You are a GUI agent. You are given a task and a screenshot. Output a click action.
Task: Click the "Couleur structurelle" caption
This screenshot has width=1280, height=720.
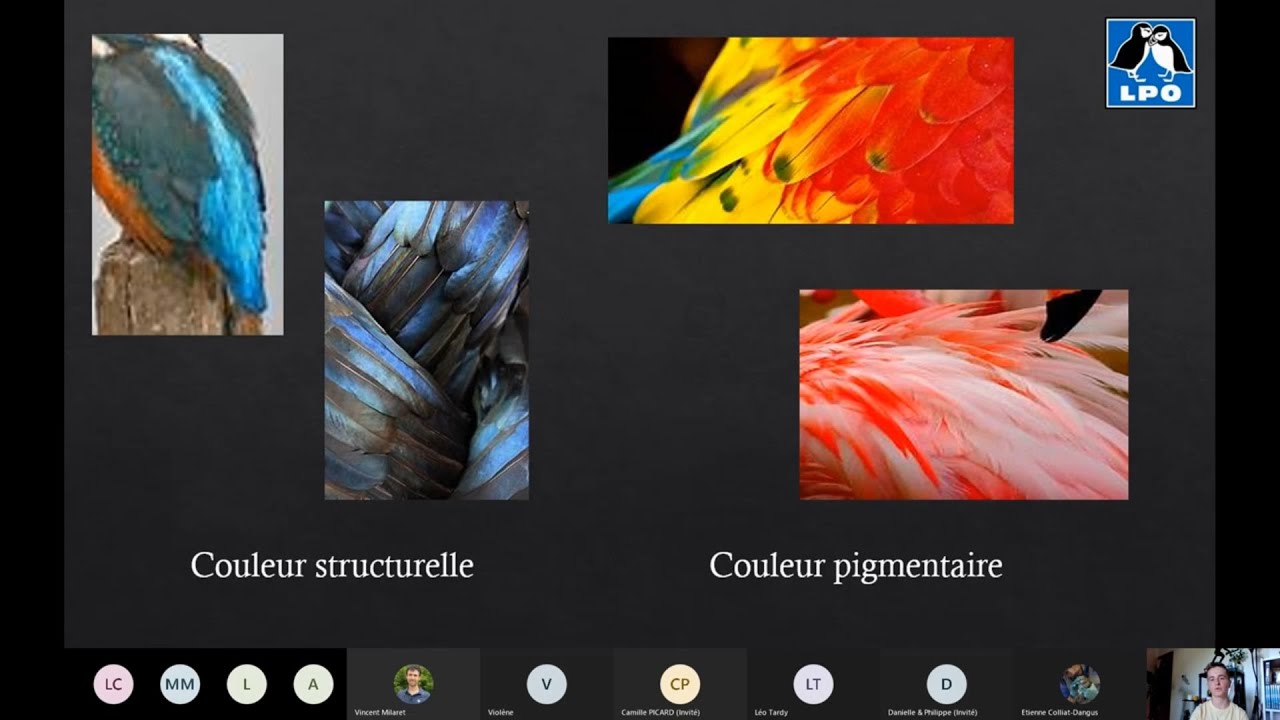(332, 565)
